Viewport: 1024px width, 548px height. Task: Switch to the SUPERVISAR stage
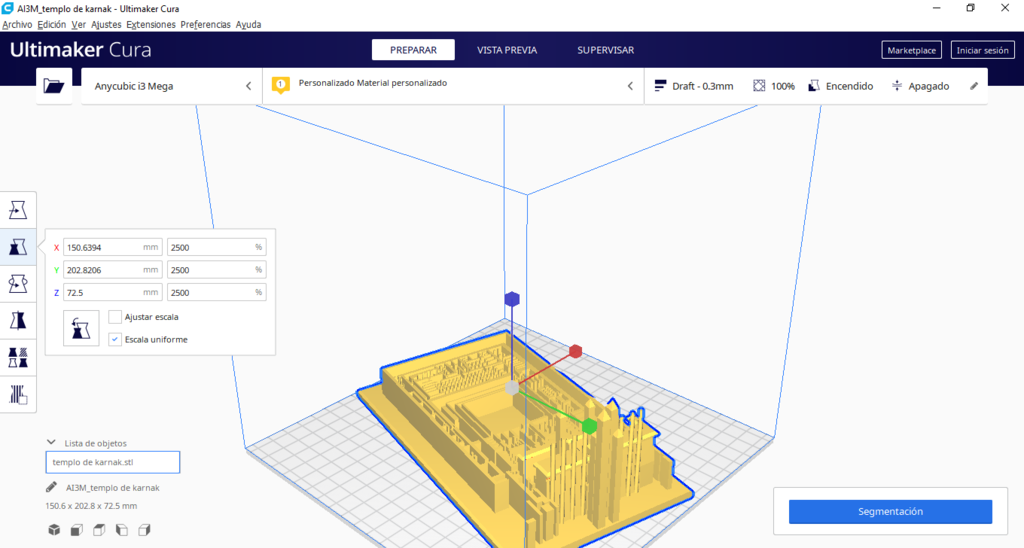[605, 50]
